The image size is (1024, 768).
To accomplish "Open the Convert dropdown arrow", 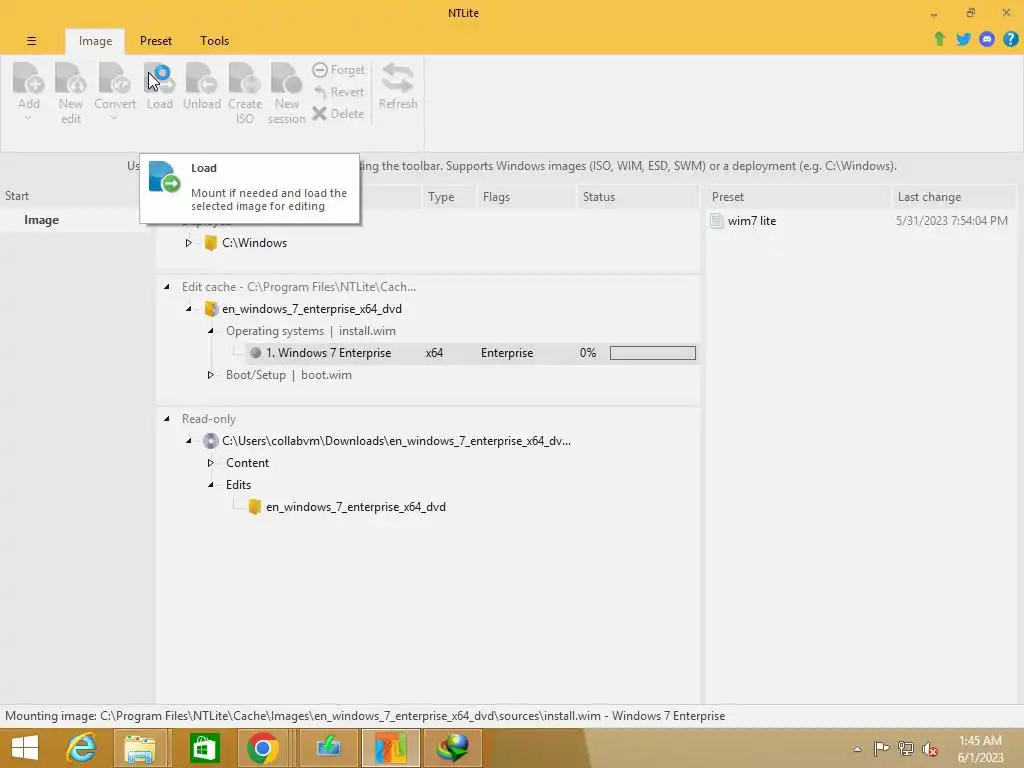I will coord(114,119).
